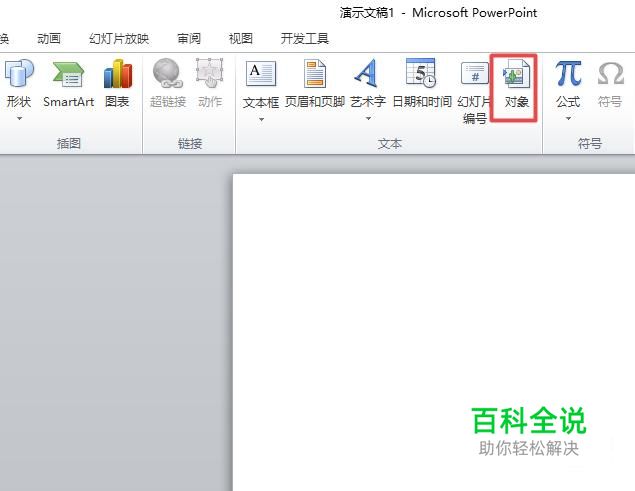Expand the Equation (公式) dropdown arrow
This screenshot has width=635, height=491.
pos(568,118)
